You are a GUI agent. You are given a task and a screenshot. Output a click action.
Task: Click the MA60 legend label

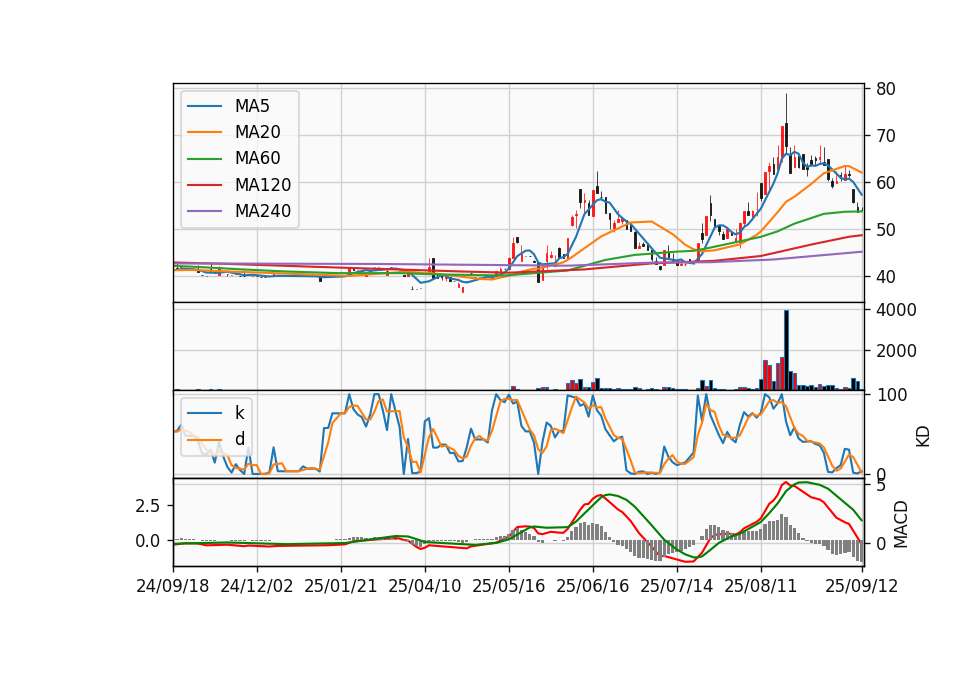[x=257, y=159]
